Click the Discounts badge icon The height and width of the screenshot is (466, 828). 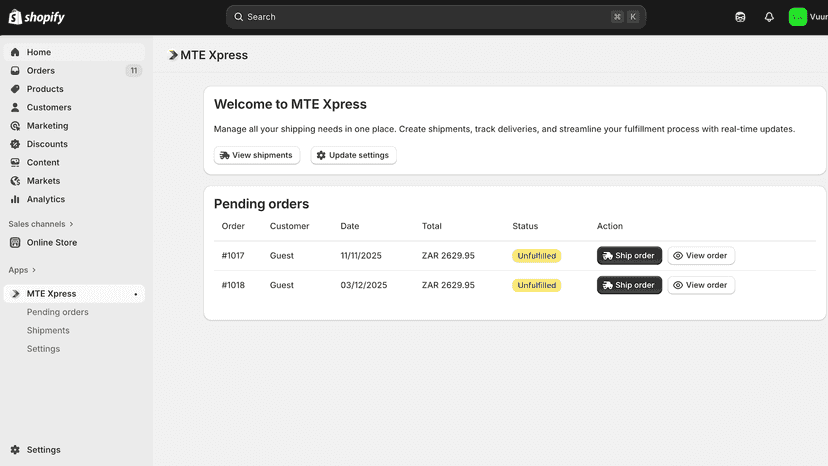pos(15,144)
